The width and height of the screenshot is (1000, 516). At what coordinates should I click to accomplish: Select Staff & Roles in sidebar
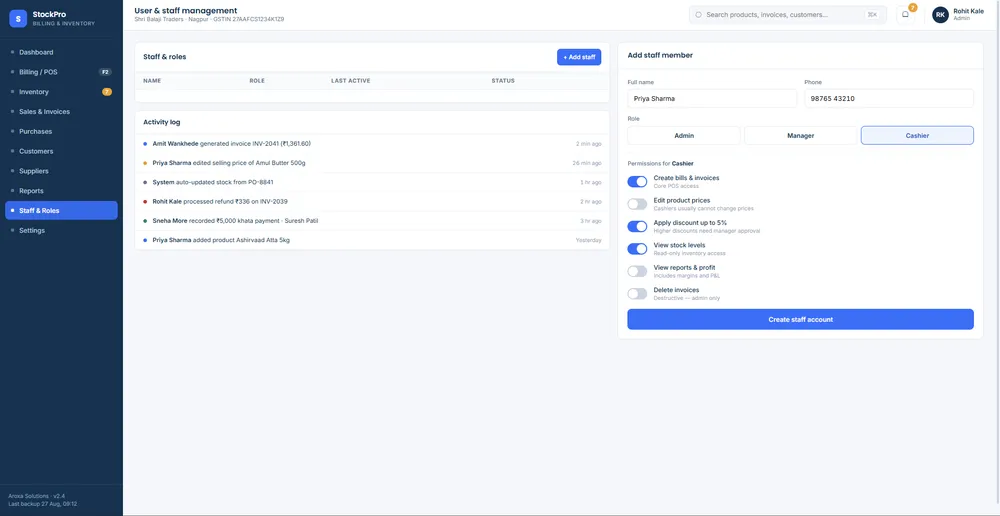(x=61, y=210)
